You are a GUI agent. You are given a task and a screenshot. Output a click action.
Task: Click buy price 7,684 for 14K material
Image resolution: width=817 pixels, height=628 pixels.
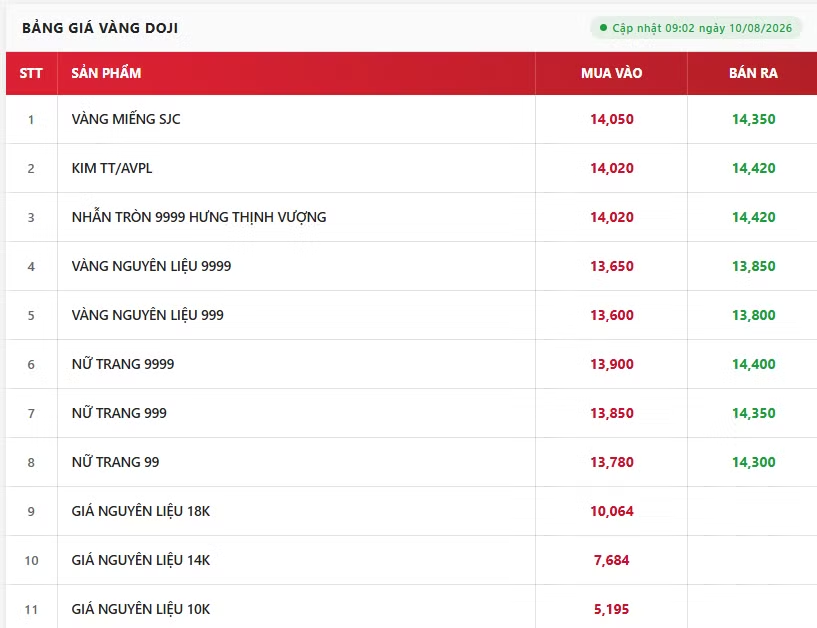pos(612,560)
